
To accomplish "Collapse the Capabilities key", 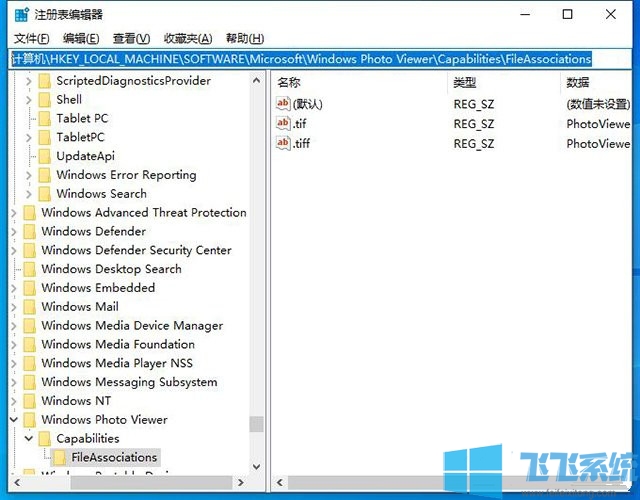I will pos(29,438).
